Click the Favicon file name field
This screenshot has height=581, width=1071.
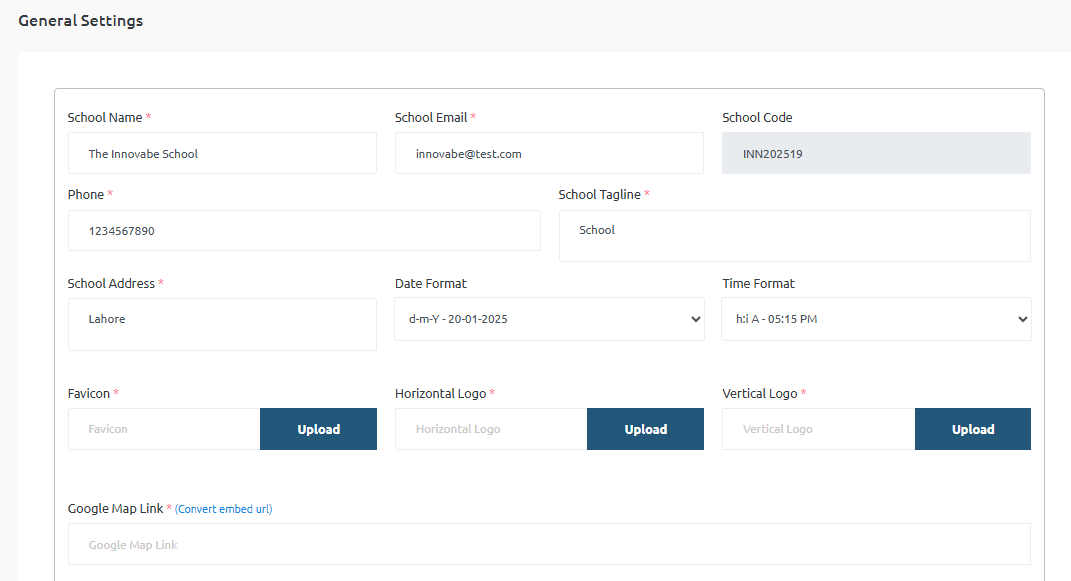click(164, 429)
